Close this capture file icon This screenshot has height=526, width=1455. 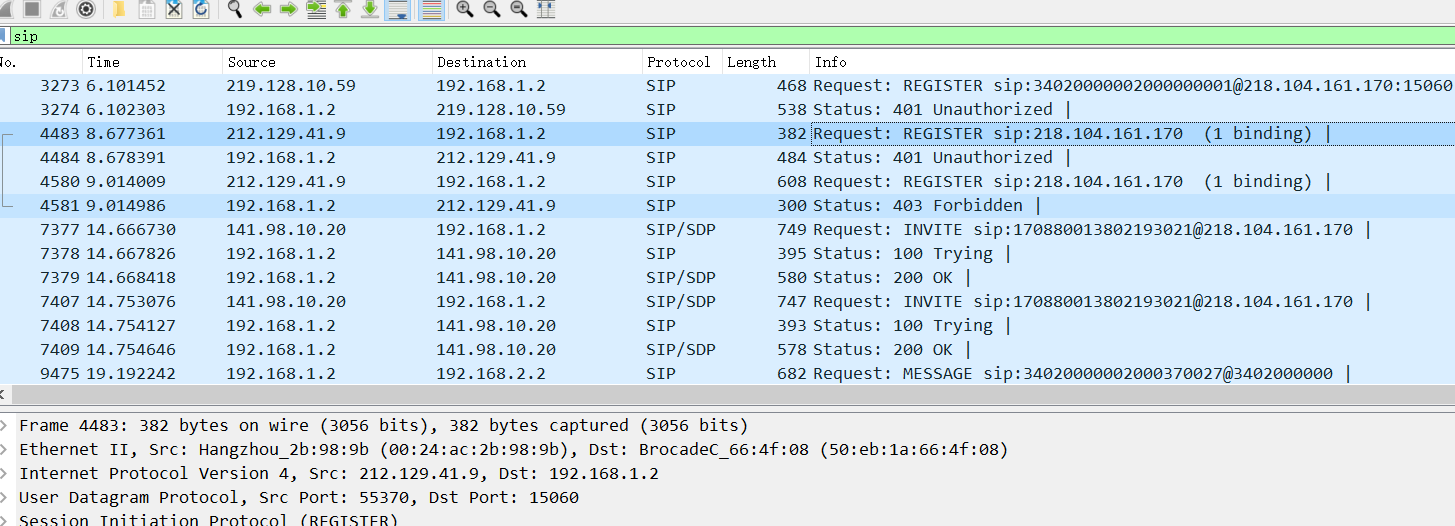(174, 9)
